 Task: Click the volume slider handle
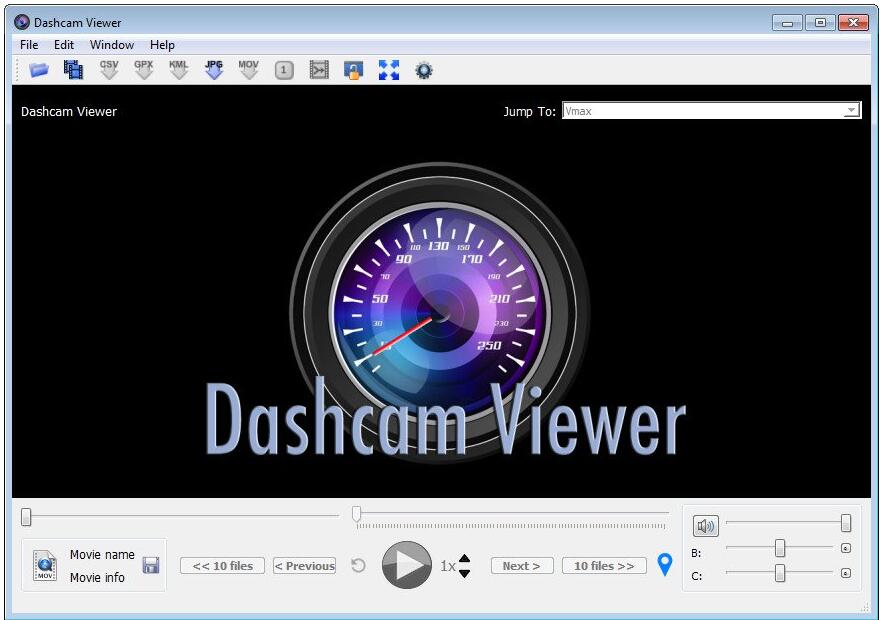tap(846, 523)
